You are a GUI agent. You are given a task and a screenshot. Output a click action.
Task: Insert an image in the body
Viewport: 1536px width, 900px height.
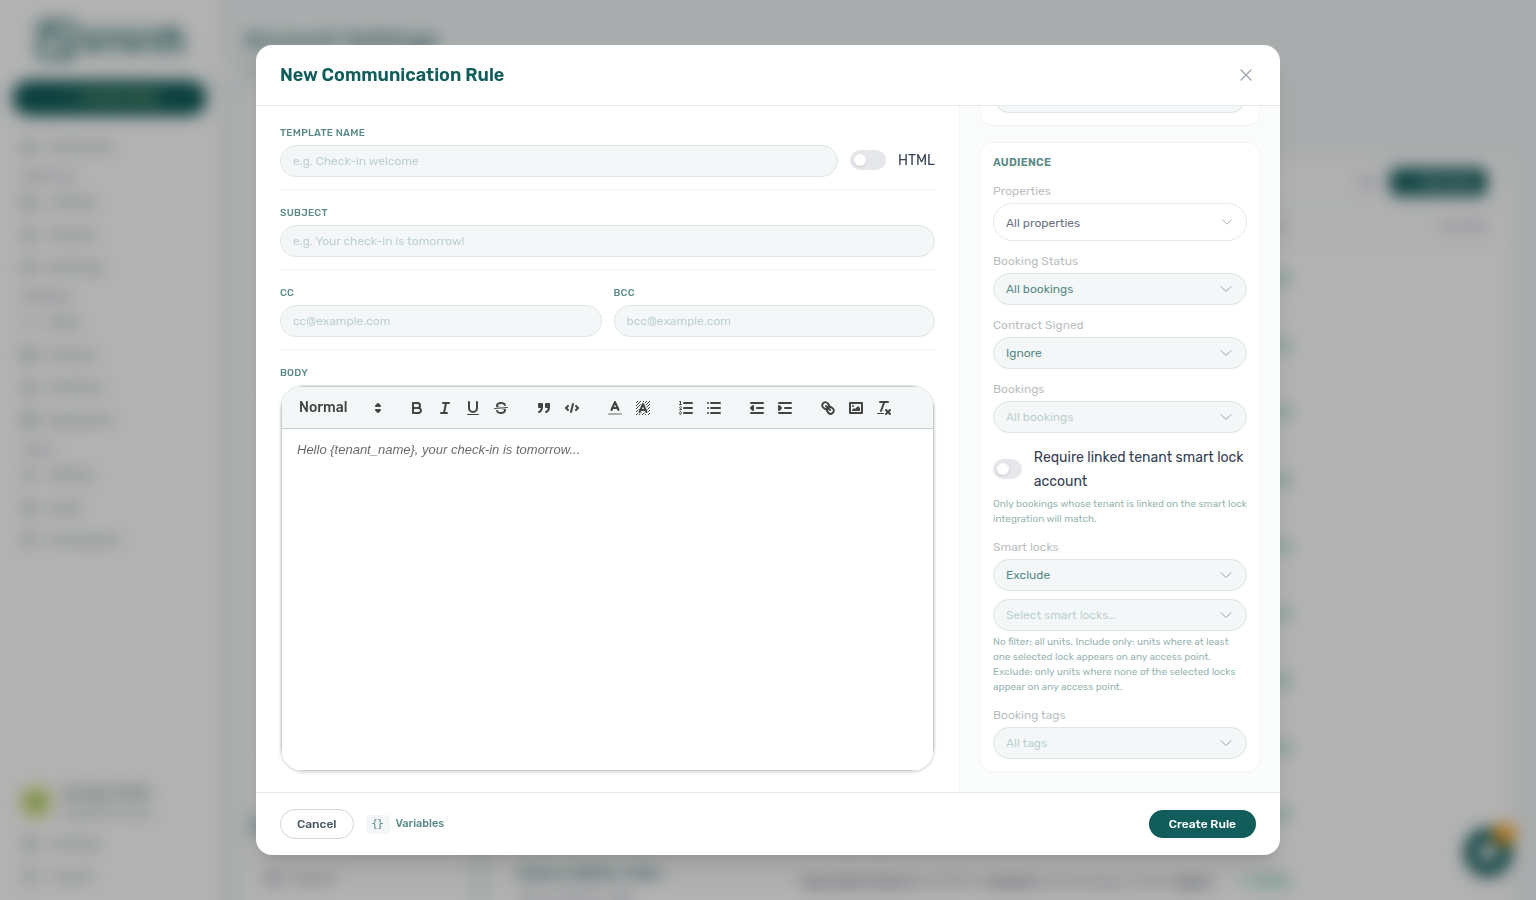click(x=856, y=408)
